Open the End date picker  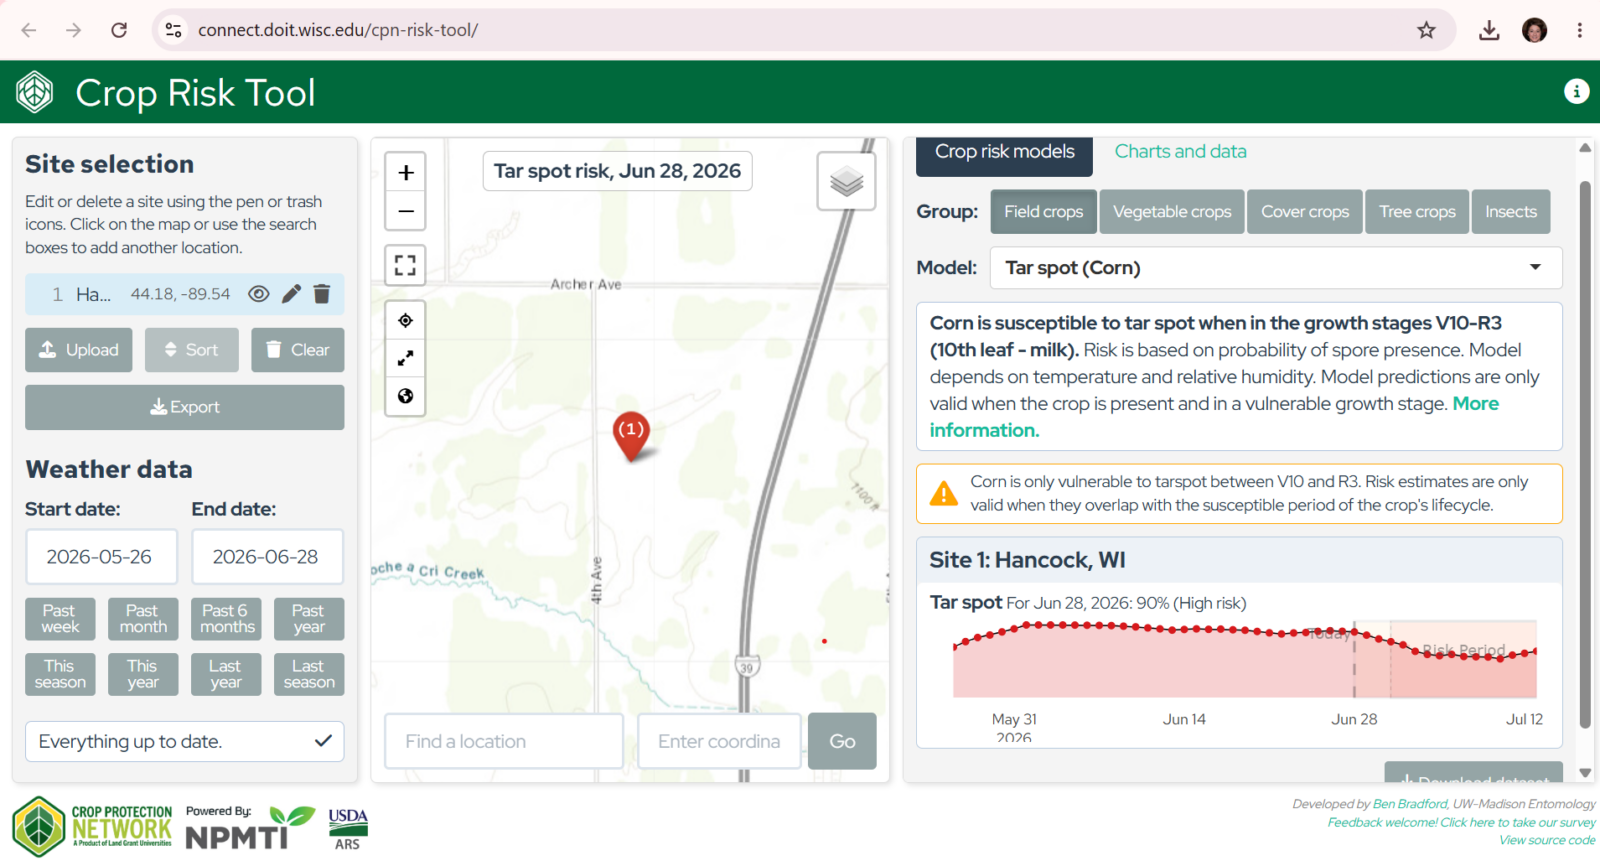point(268,557)
